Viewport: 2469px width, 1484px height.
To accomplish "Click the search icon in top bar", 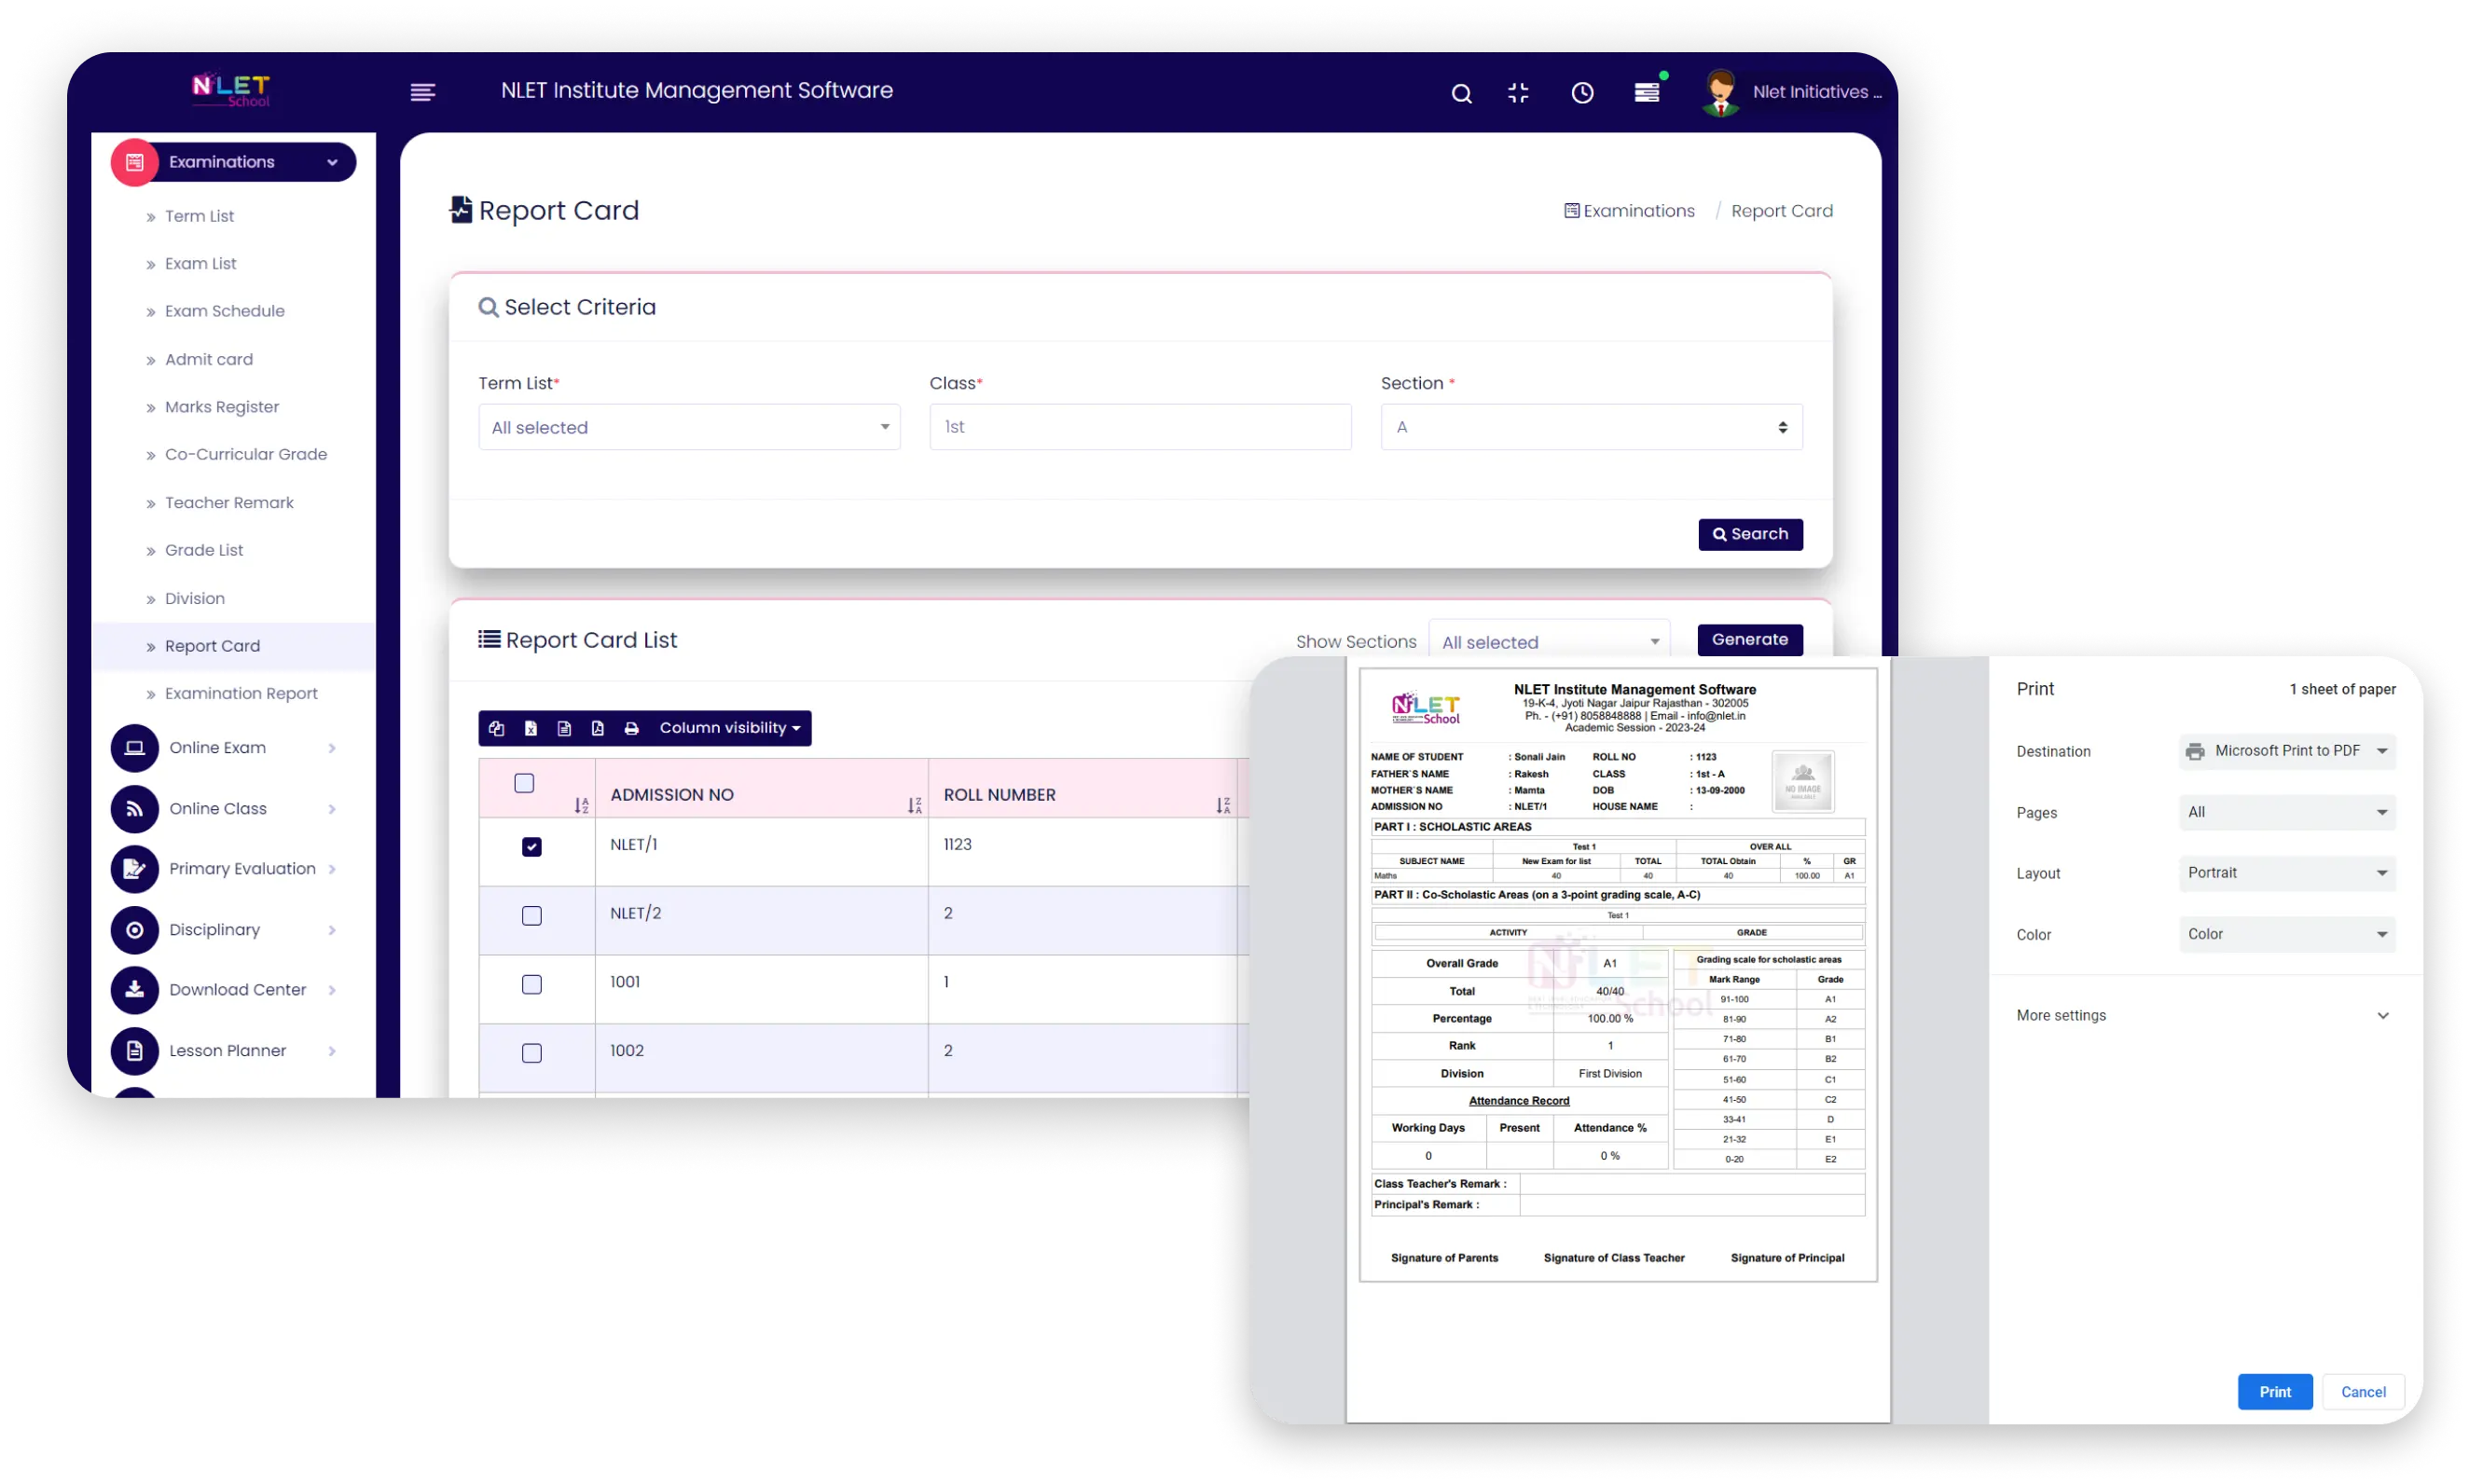I will tap(1461, 93).
